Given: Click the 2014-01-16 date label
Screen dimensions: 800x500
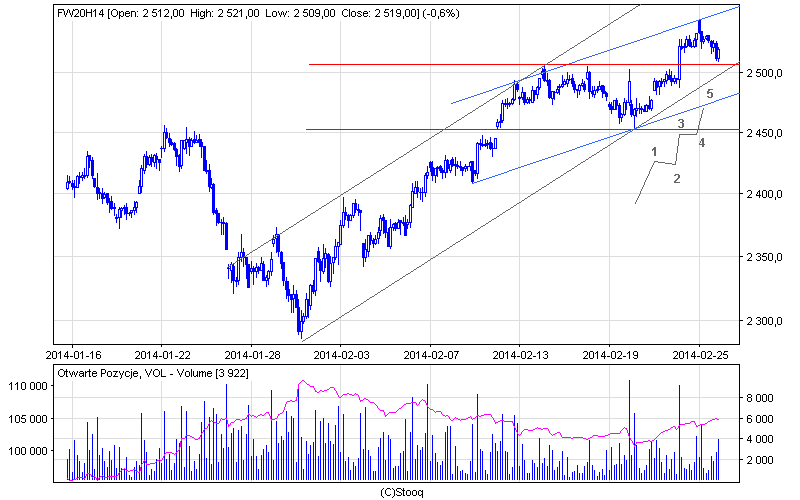Looking at the screenshot, I should tap(73, 355).
